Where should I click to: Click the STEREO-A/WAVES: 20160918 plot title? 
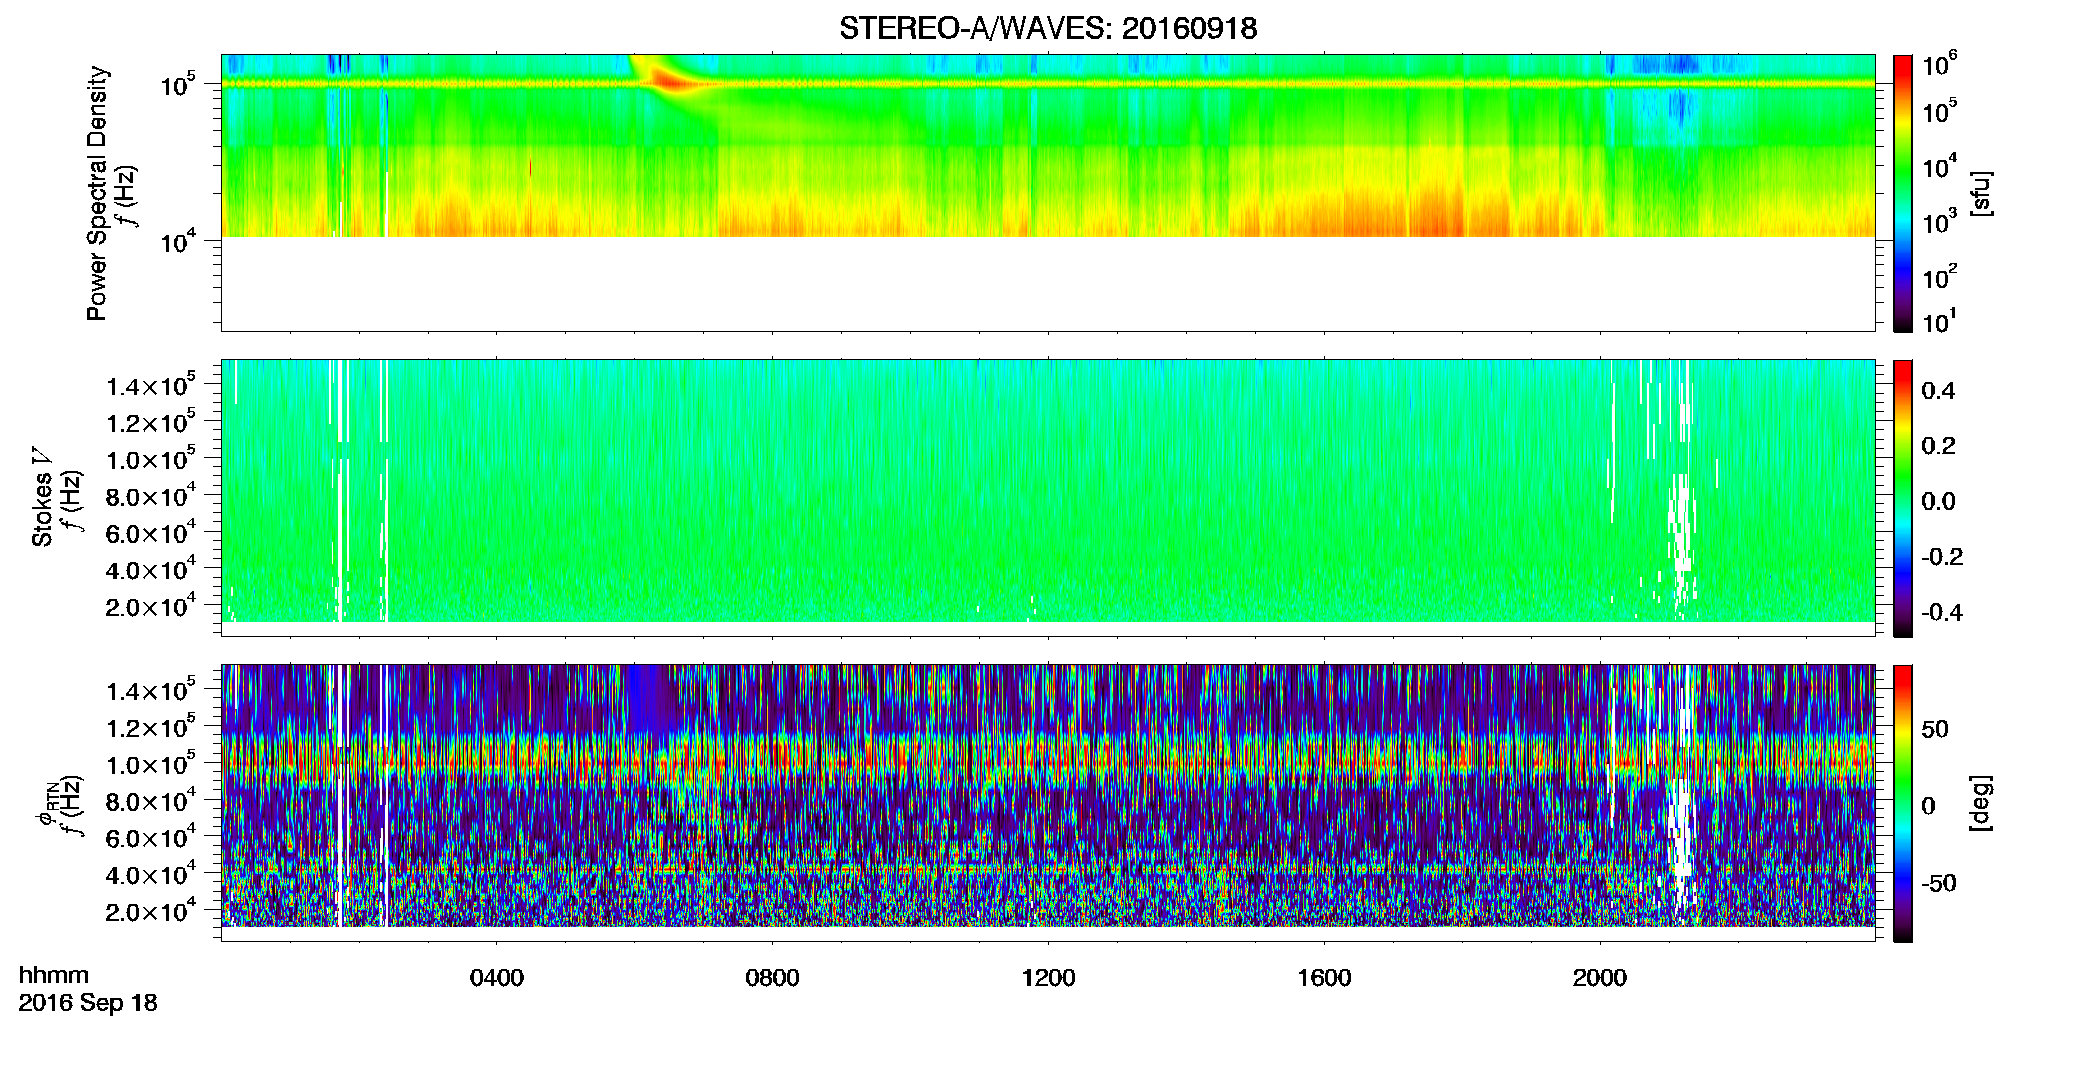click(1048, 28)
